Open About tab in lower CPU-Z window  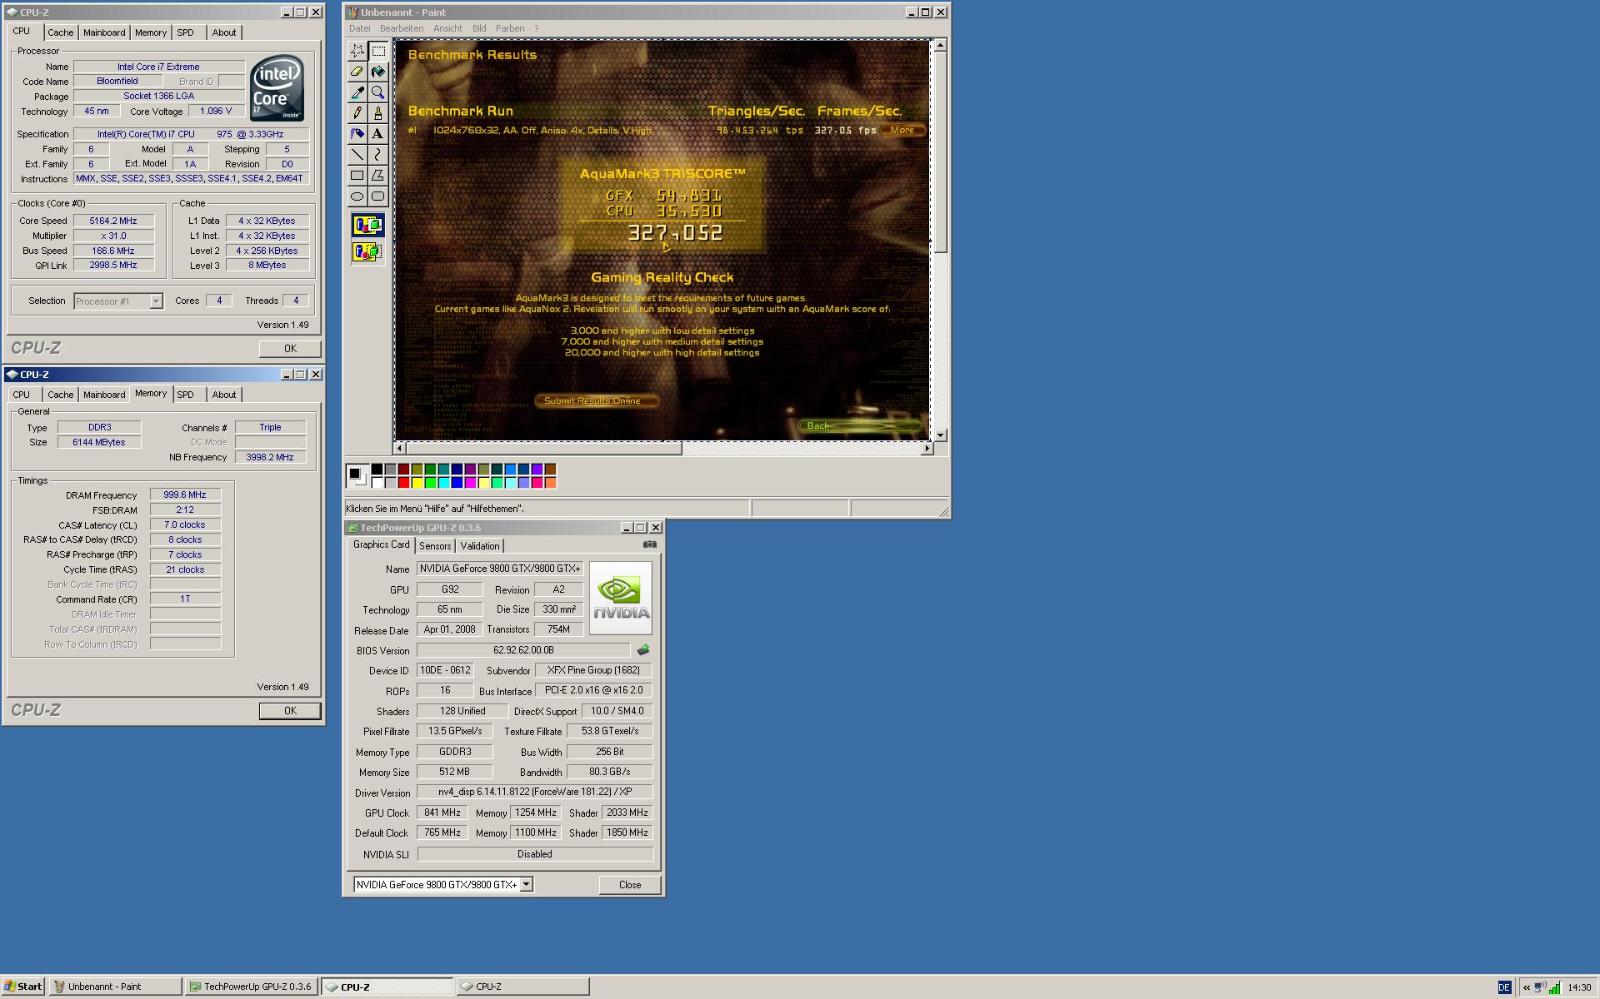tap(224, 395)
